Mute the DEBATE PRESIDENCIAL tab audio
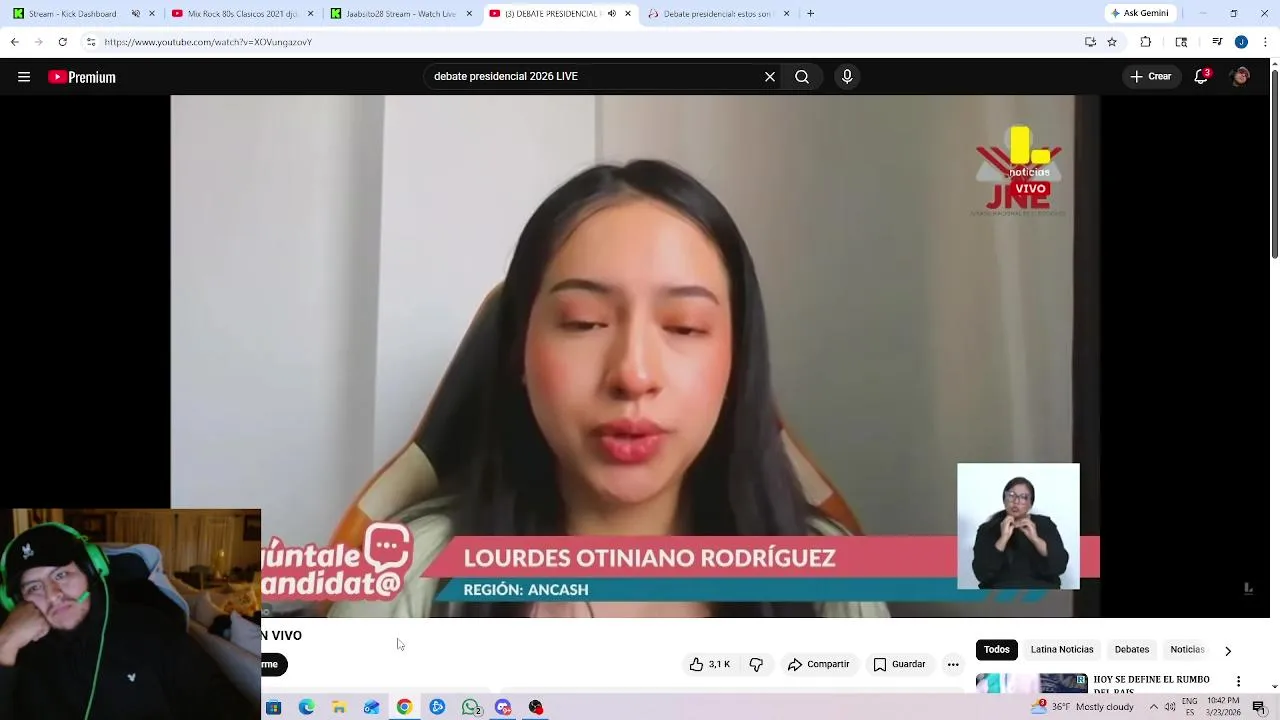Image resolution: width=1280 pixels, height=720 pixels. coord(612,14)
